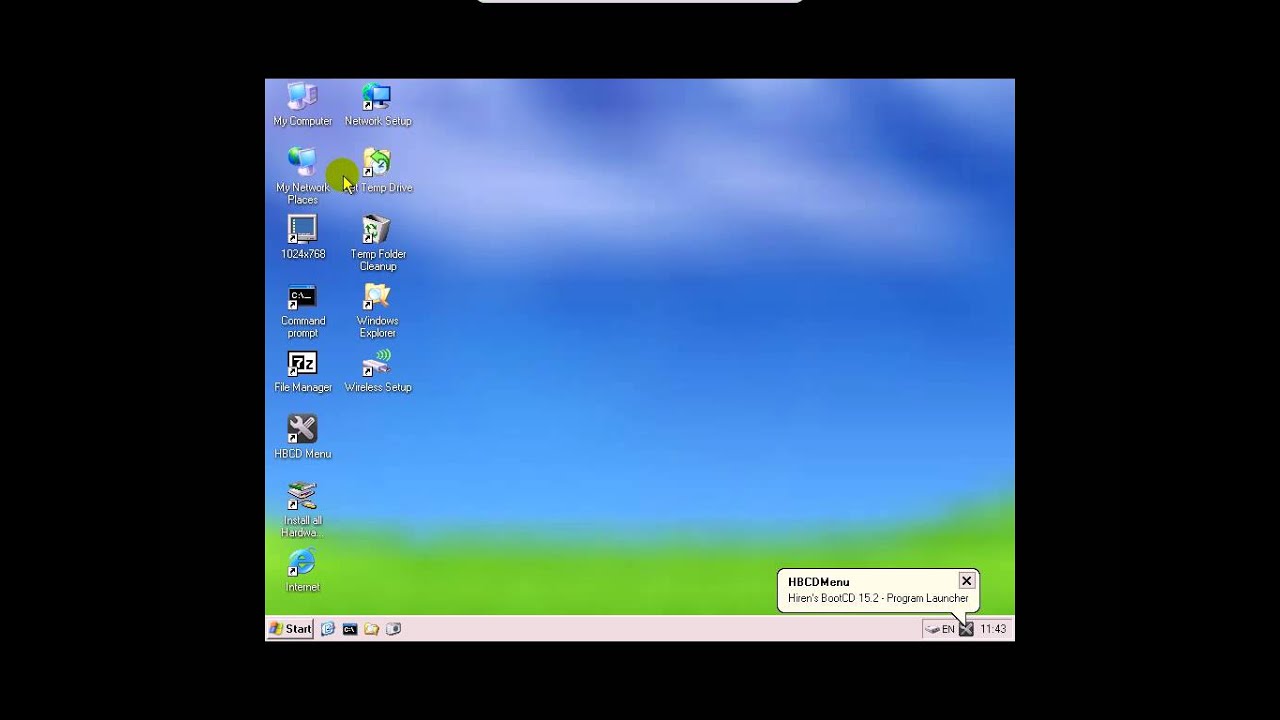Click the Start button
1280x720 pixels.
(290, 629)
